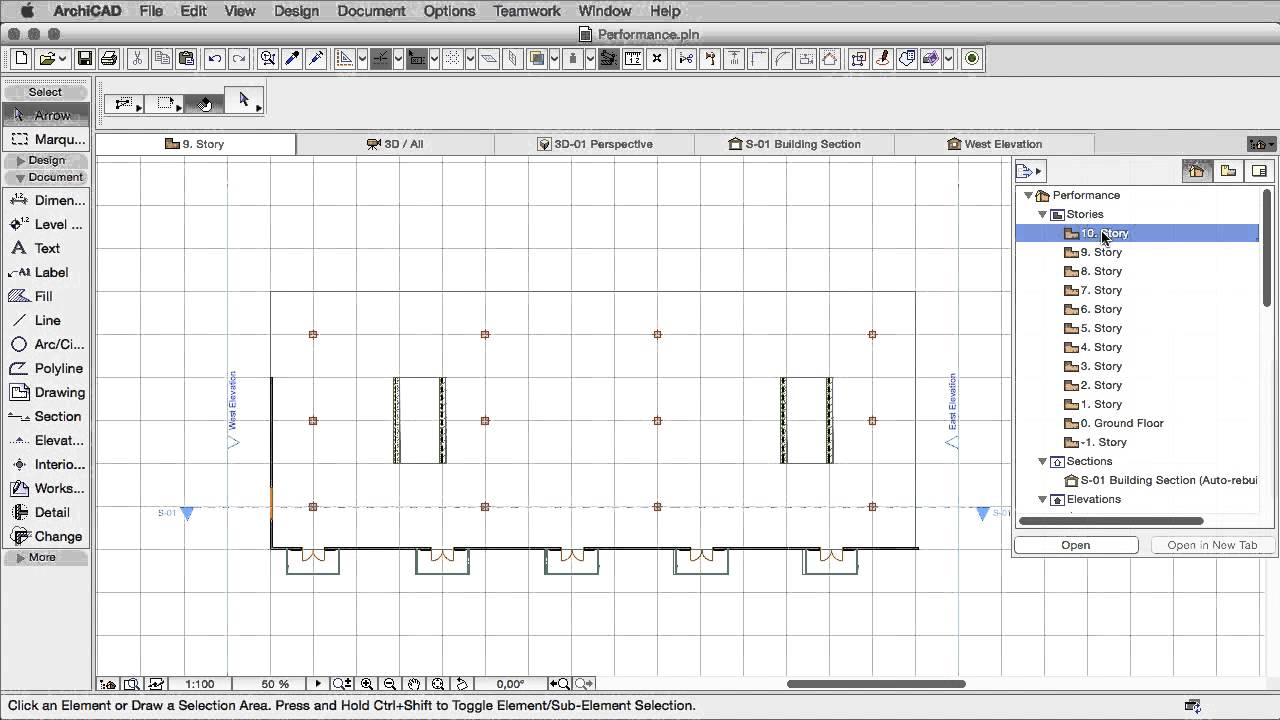Toggle the Quick Options icon at bottom left
The height and width of the screenshot is (720, 1280).
point(107,684)
